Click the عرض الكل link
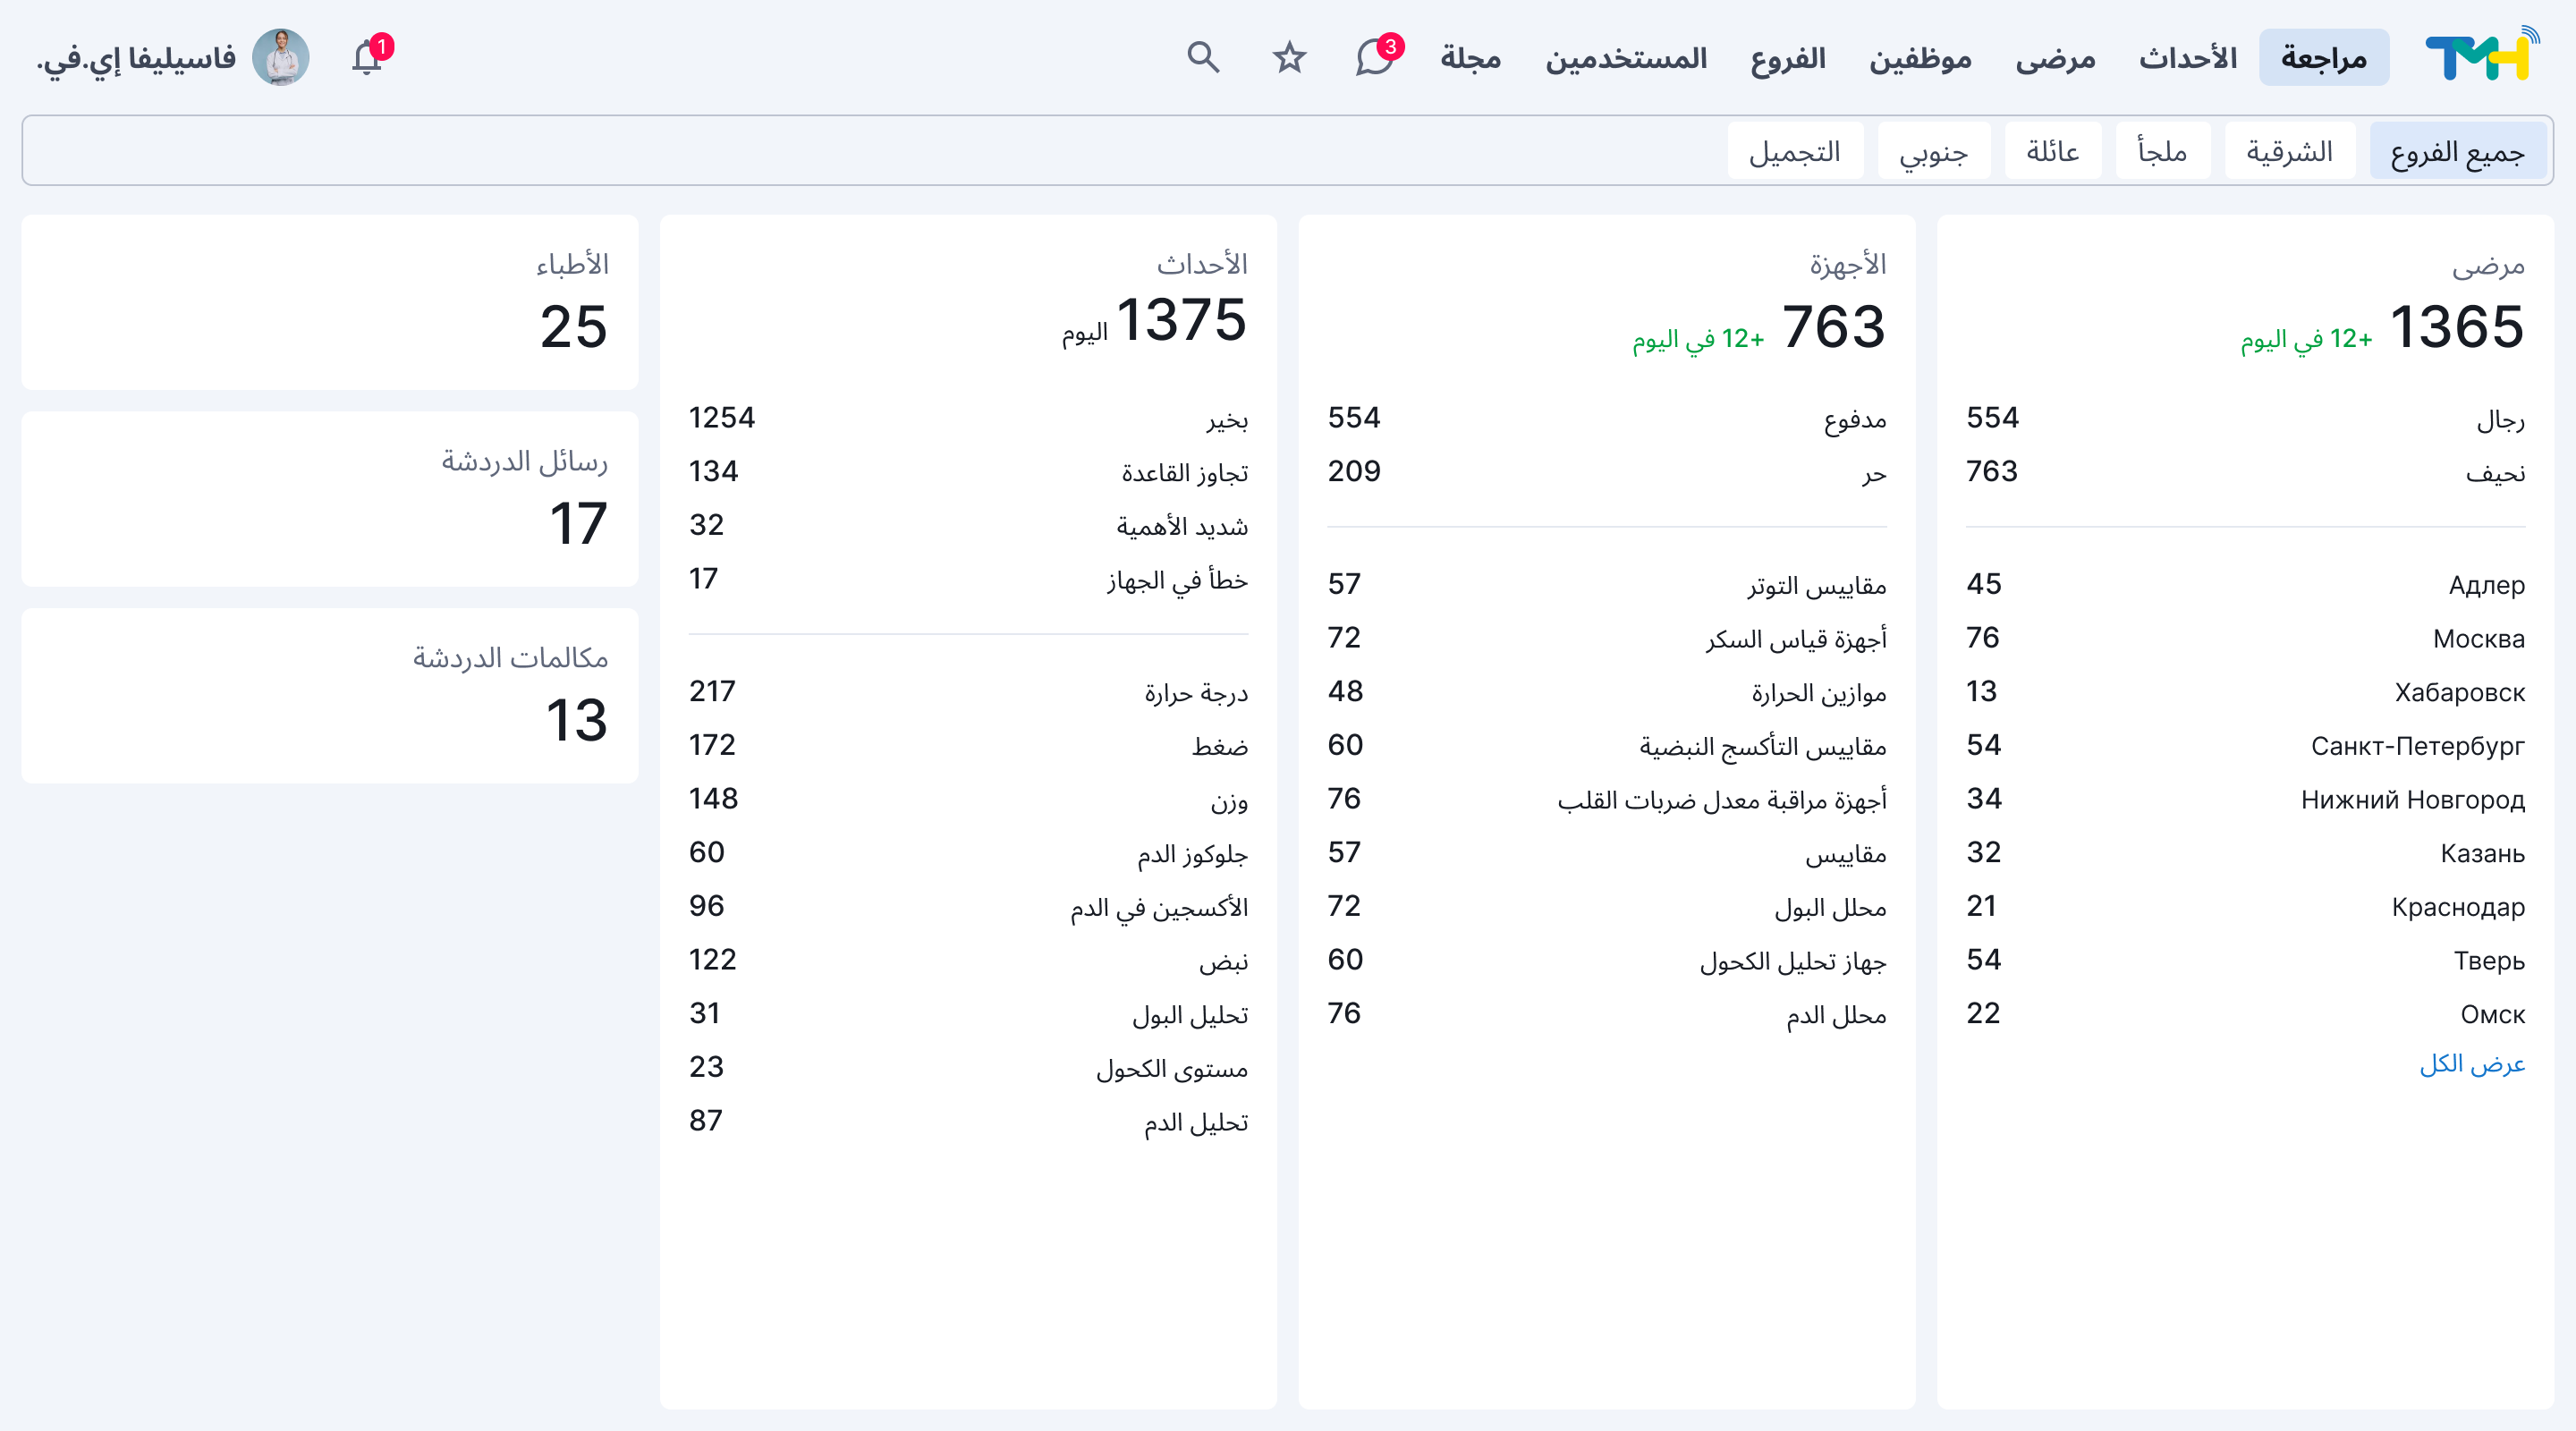Screen dimensions: 2576x1431 pyautogui.click(x=2472, y=1063)
